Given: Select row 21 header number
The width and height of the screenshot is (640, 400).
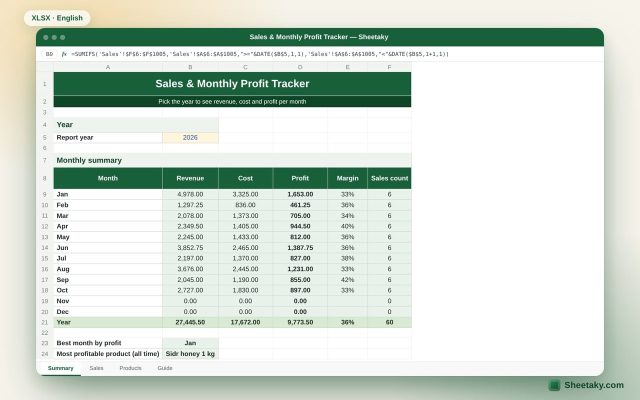Looking at the screenshot, I should click(45, 322).
